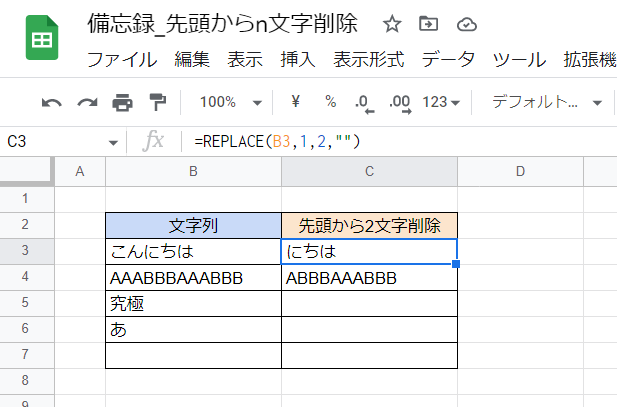Click the document title 備忘録_先頭からn文字削除
This screenshot has width=617, height=407.
(x=222, y=24)
